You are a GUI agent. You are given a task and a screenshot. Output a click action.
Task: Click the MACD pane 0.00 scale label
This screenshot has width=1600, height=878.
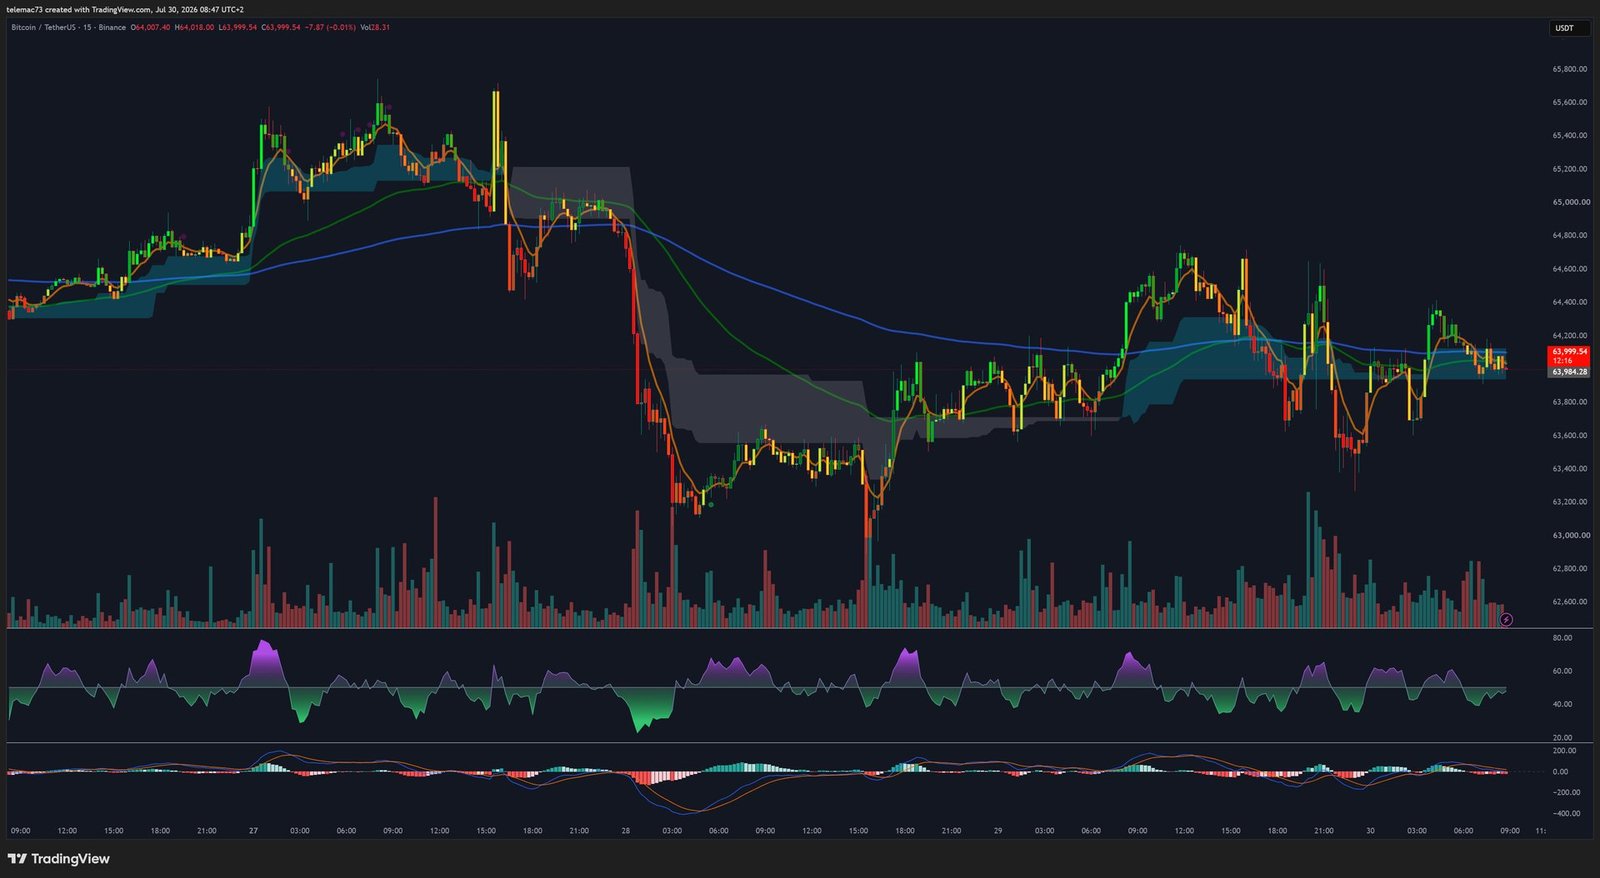1560,772
